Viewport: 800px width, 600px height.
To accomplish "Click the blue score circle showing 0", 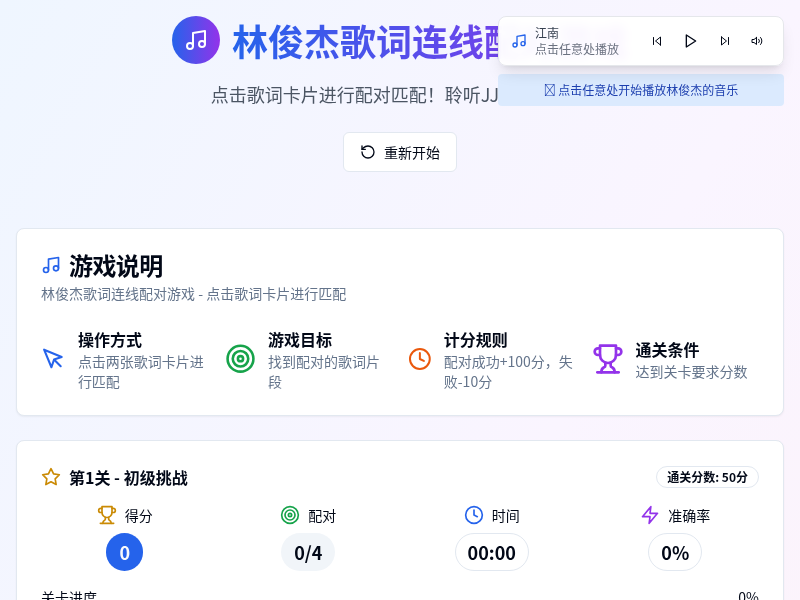I will click(124, 552).
